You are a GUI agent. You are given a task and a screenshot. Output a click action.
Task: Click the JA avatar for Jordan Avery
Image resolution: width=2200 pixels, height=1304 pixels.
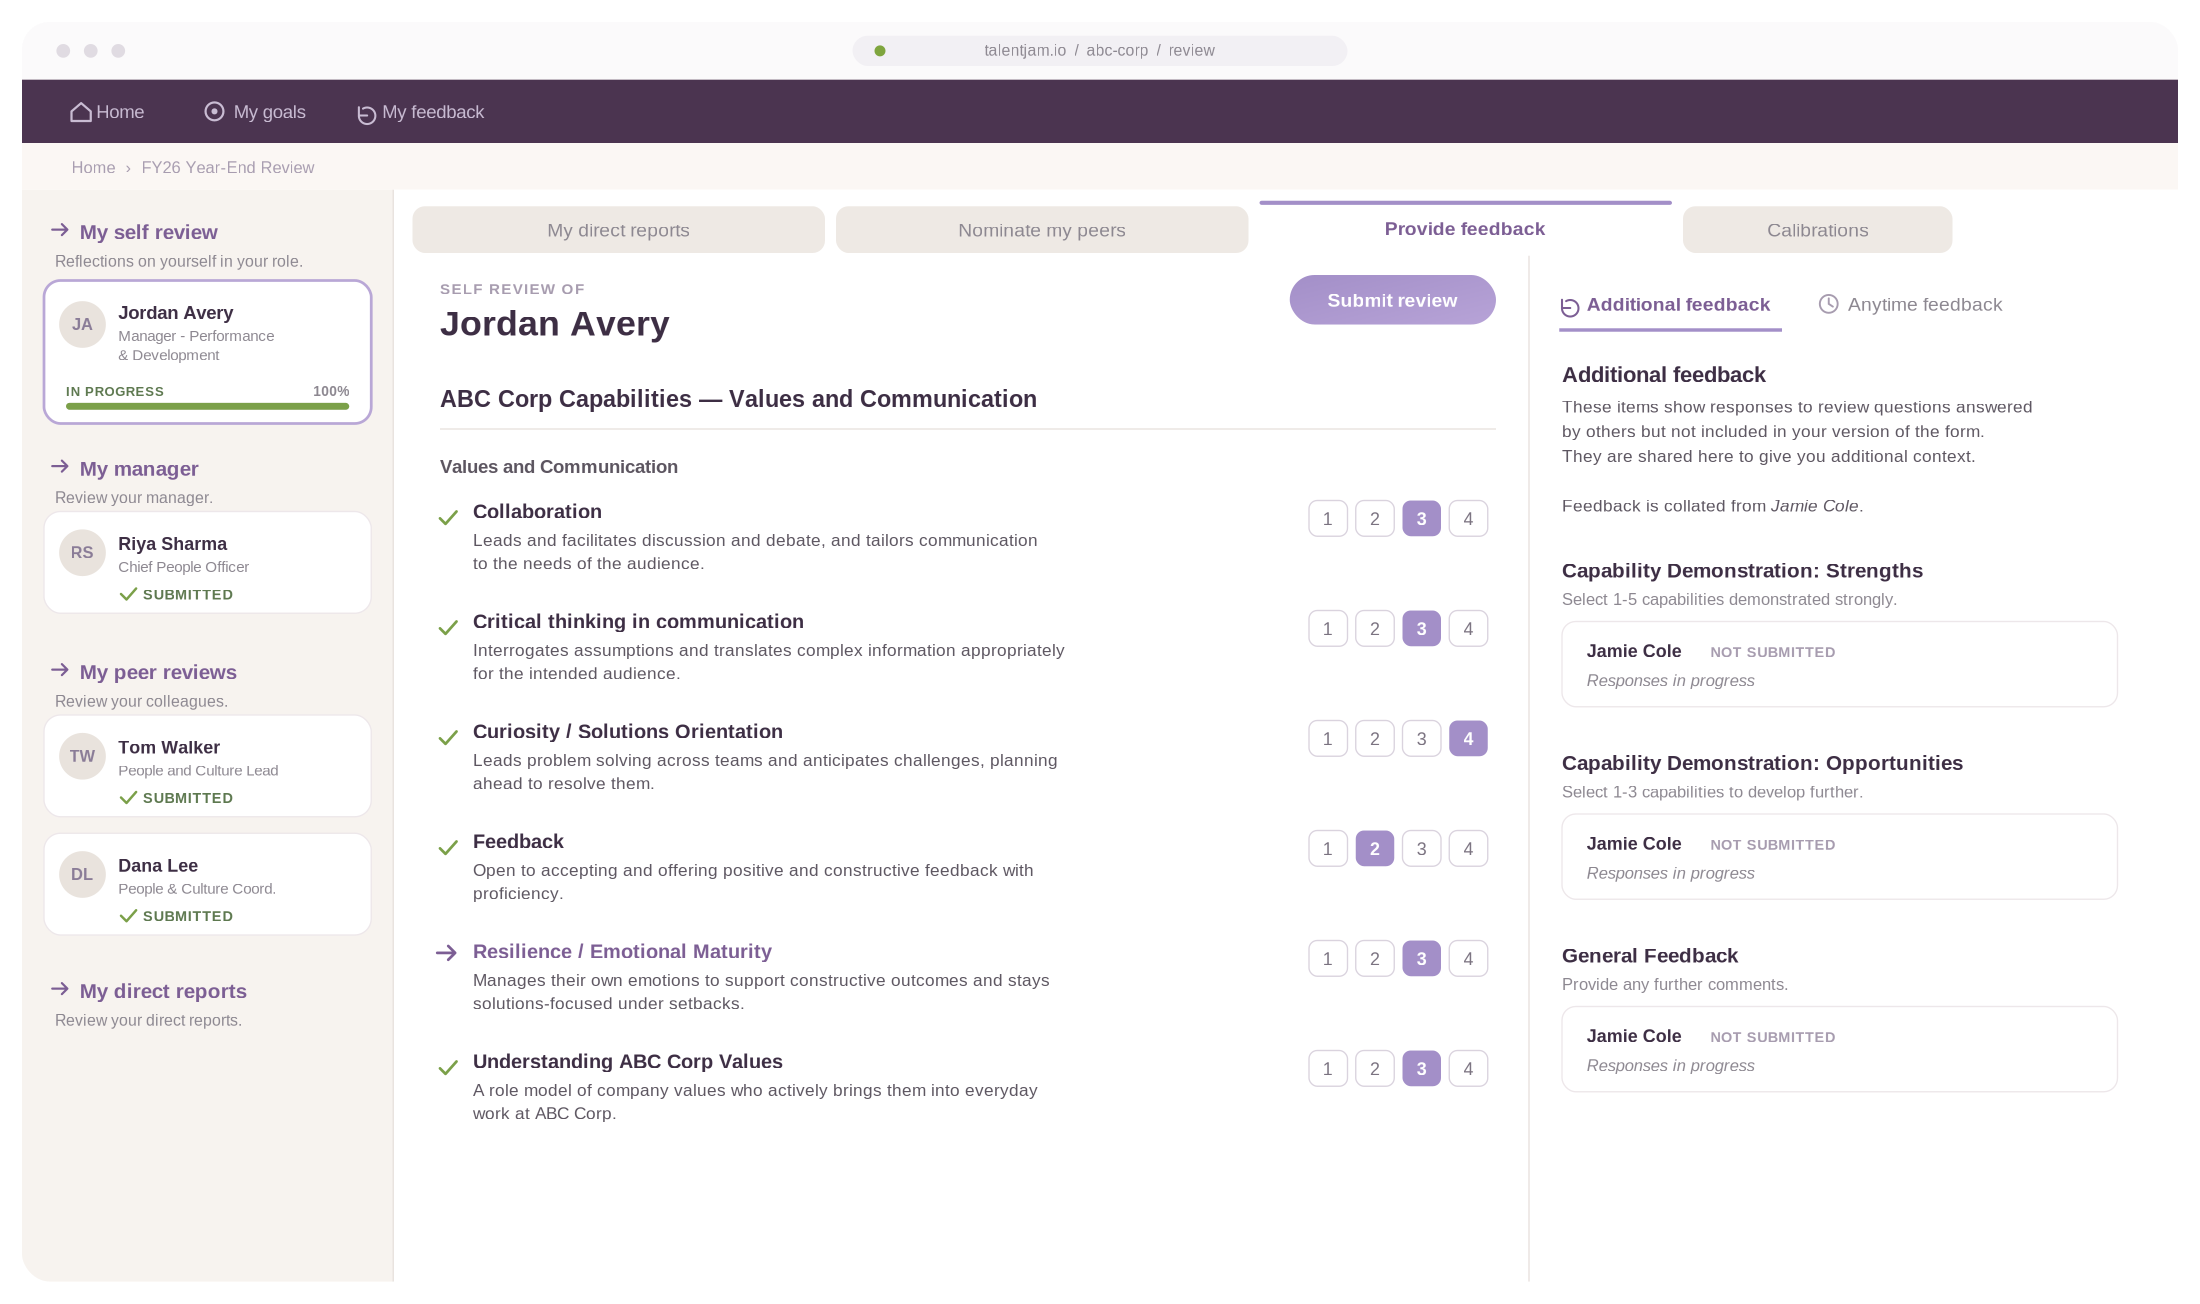point(82,324)
